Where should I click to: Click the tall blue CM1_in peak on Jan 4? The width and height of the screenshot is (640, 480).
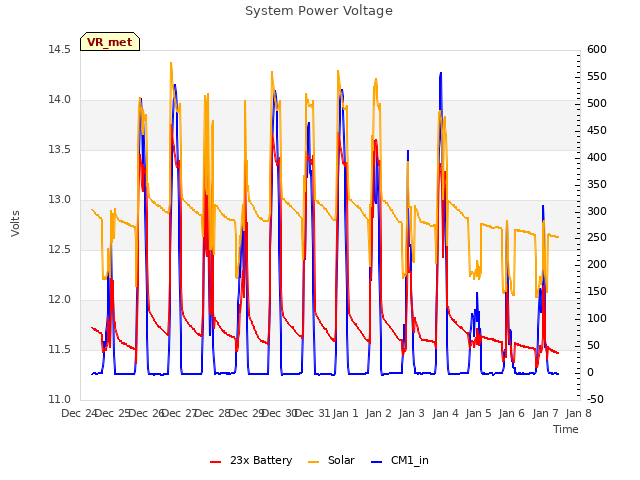pyautogui.click(x=440, y=74)
